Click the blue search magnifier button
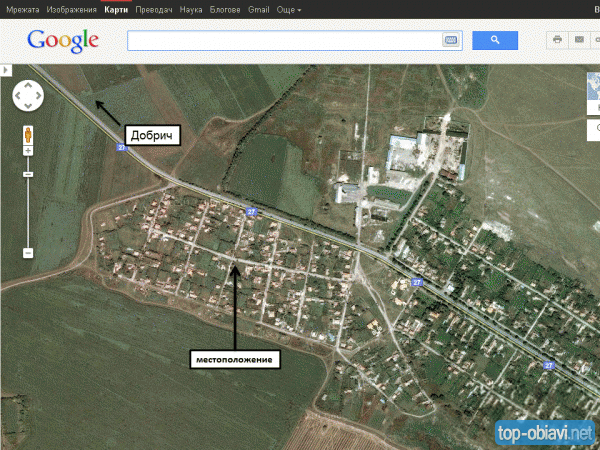600x450 pixels. (495, 40)
